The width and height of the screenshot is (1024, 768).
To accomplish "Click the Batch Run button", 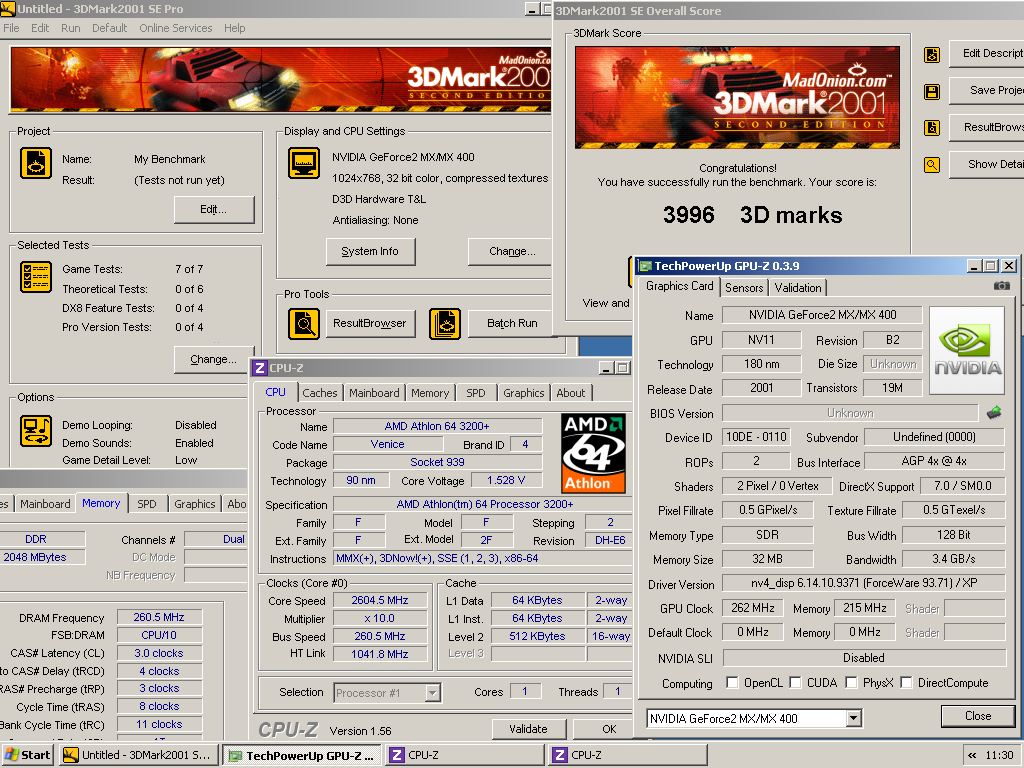I will tap(511, 324).
